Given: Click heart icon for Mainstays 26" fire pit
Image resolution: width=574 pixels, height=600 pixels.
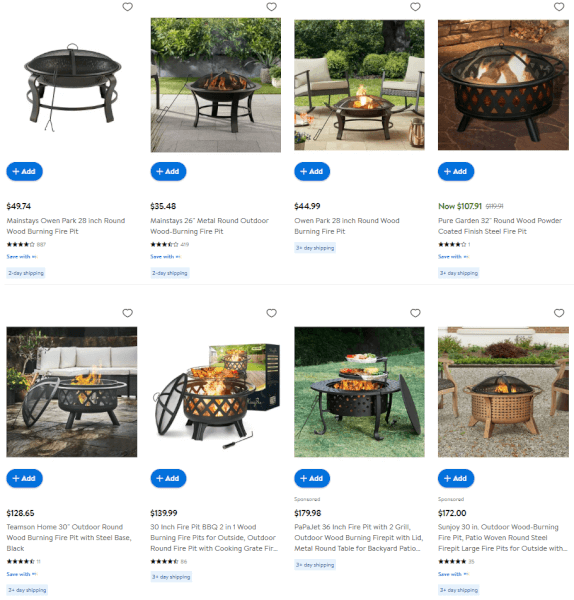Looking at the screenshot, I should tap(271, 7).
